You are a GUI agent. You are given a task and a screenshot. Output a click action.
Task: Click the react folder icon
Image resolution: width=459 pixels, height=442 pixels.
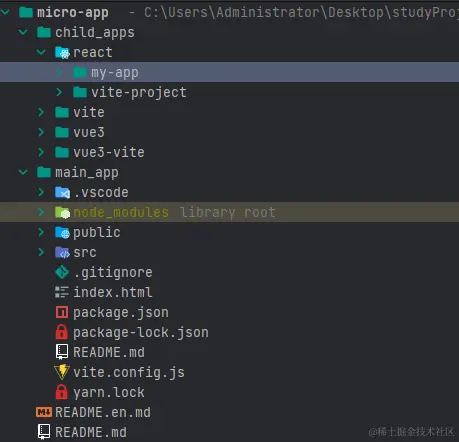point(62,52)
